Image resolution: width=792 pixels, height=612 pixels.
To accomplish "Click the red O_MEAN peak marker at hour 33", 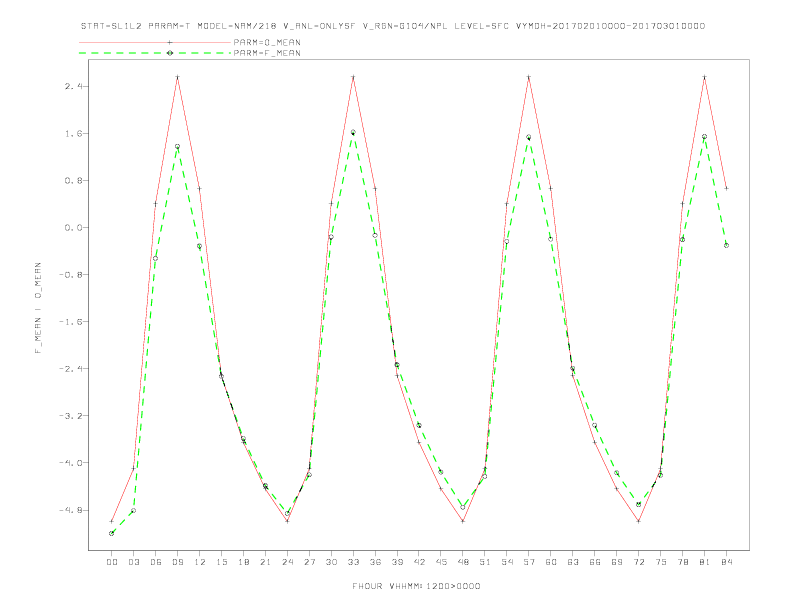I will click(x=353, y=77).
